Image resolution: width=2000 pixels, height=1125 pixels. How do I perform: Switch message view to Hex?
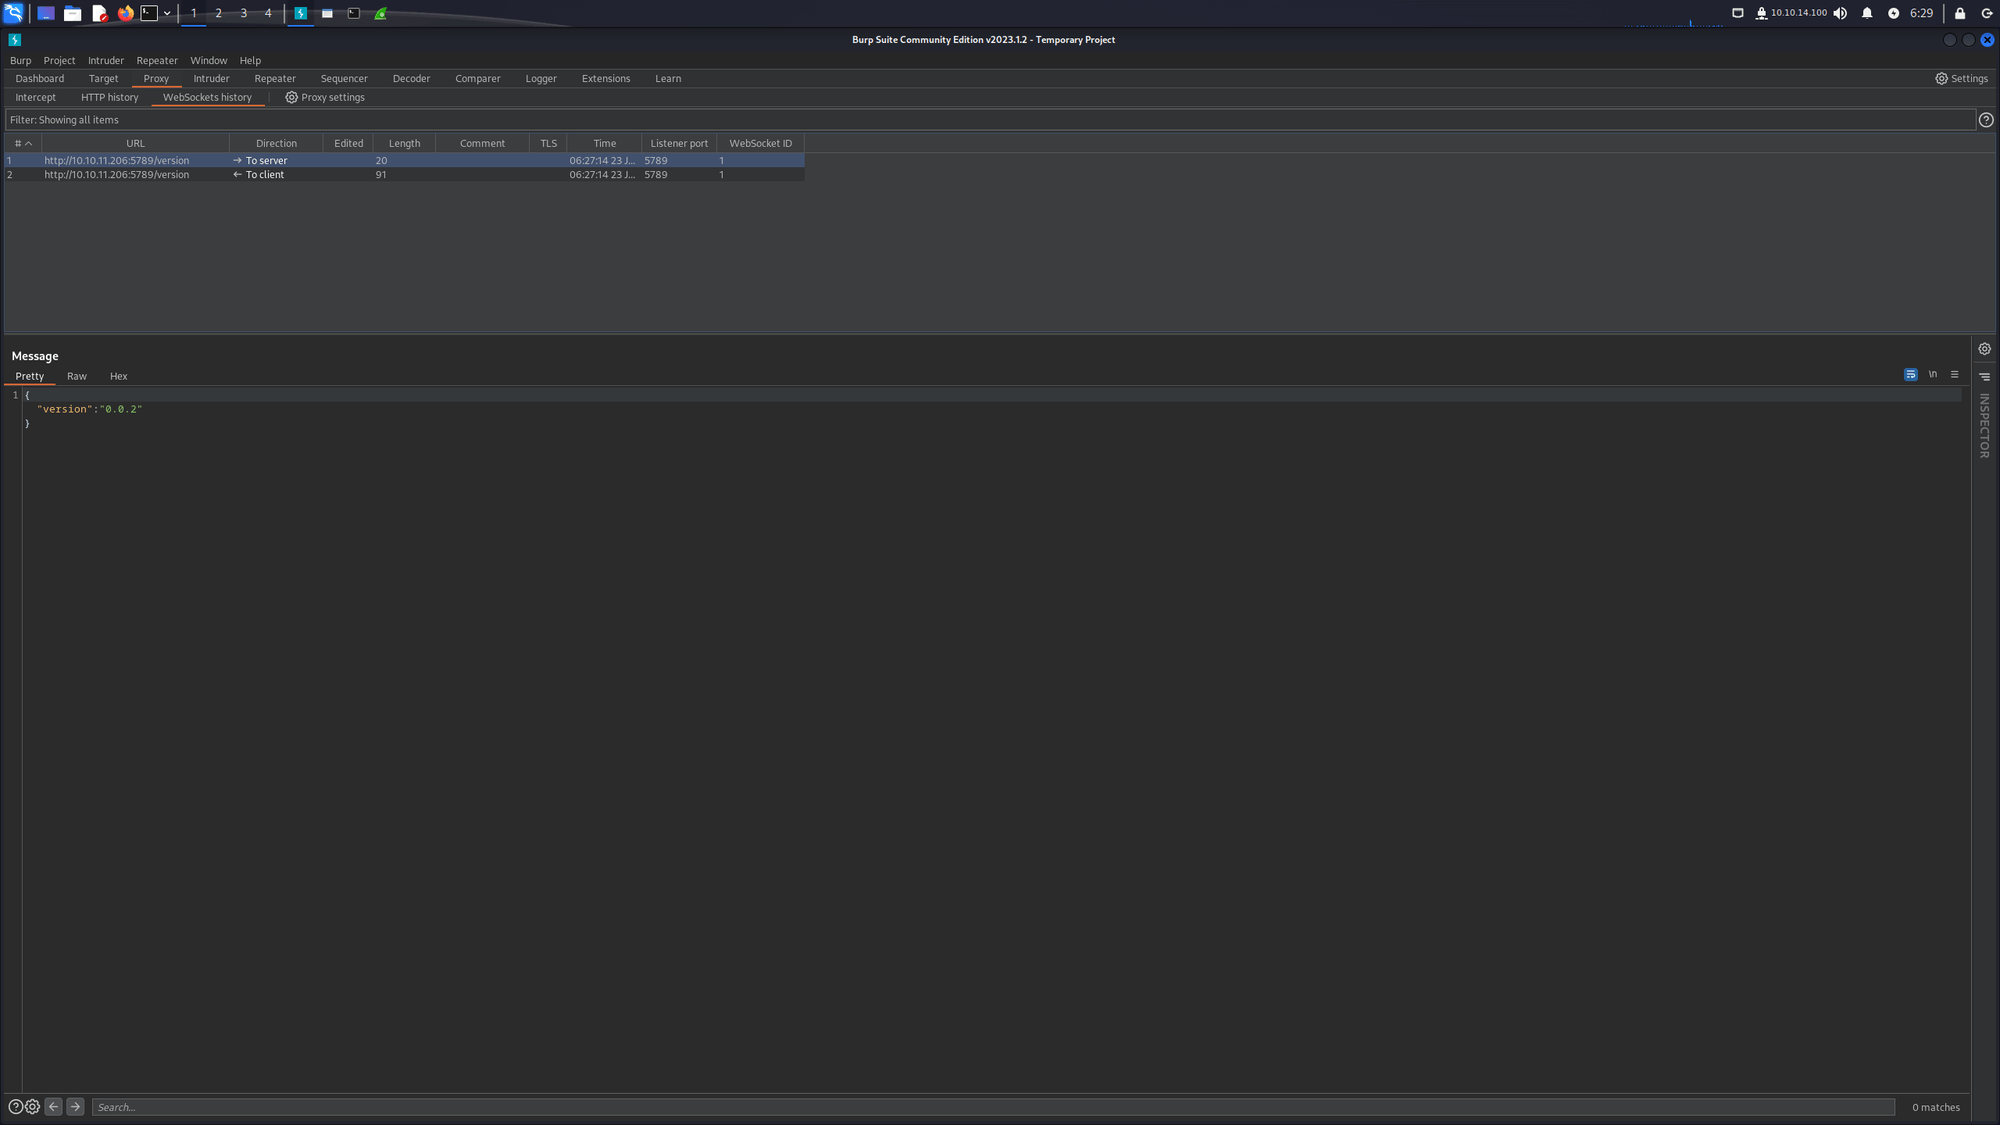(x=119, y=376)
